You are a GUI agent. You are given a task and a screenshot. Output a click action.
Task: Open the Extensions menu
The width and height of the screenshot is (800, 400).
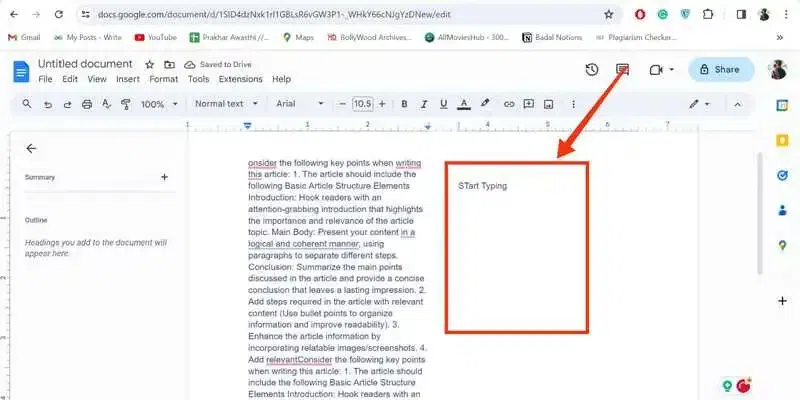(240, 79)
